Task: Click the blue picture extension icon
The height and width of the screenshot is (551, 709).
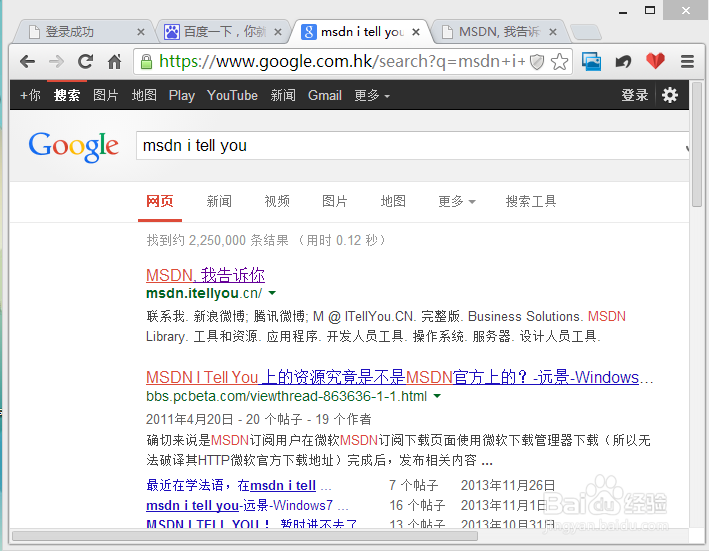Action: point(591,61)
